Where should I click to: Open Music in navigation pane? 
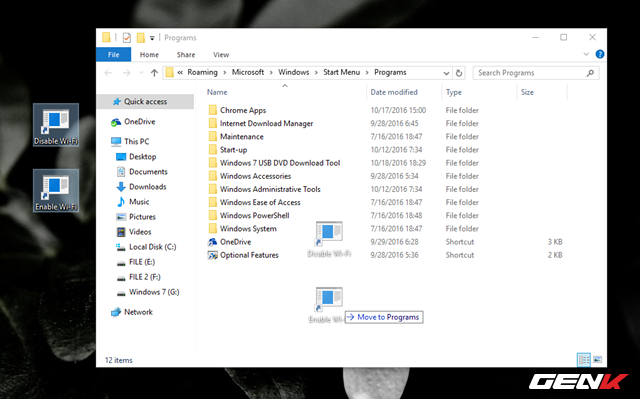(139, 202)
